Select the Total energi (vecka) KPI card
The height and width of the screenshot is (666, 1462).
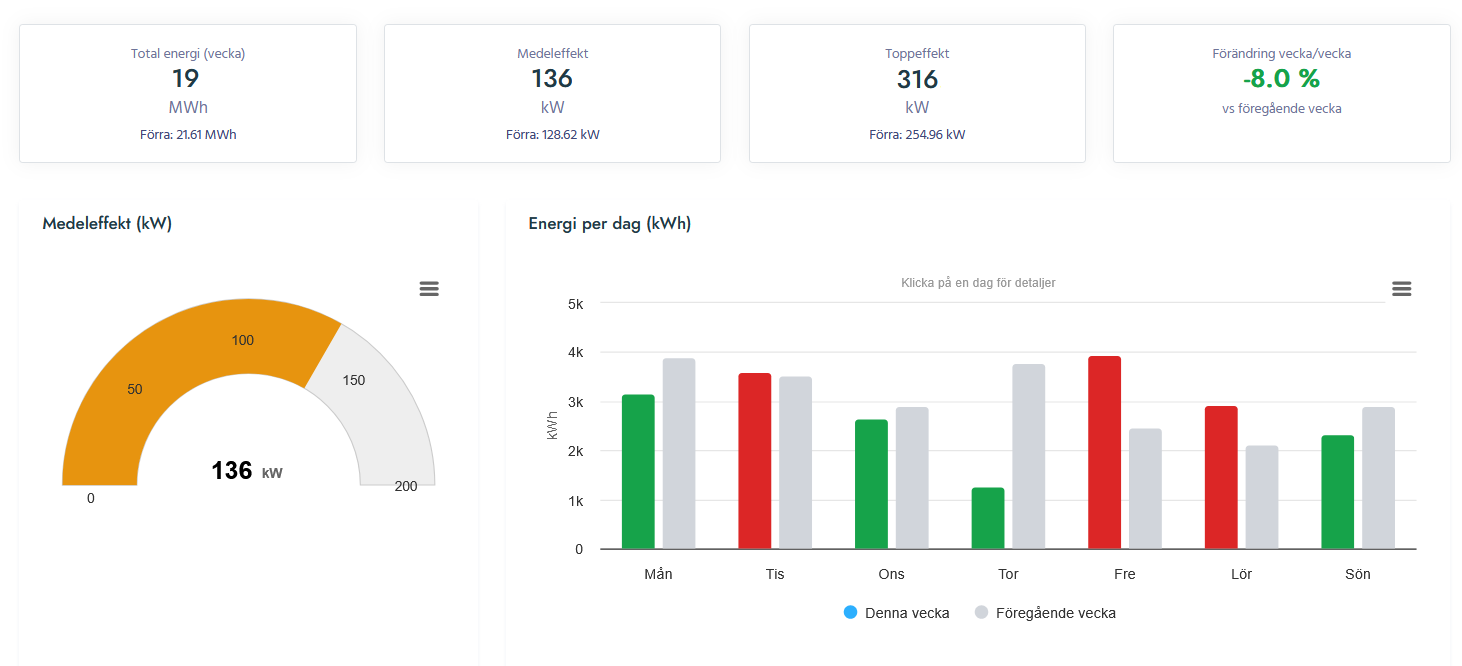coord(188,93)
